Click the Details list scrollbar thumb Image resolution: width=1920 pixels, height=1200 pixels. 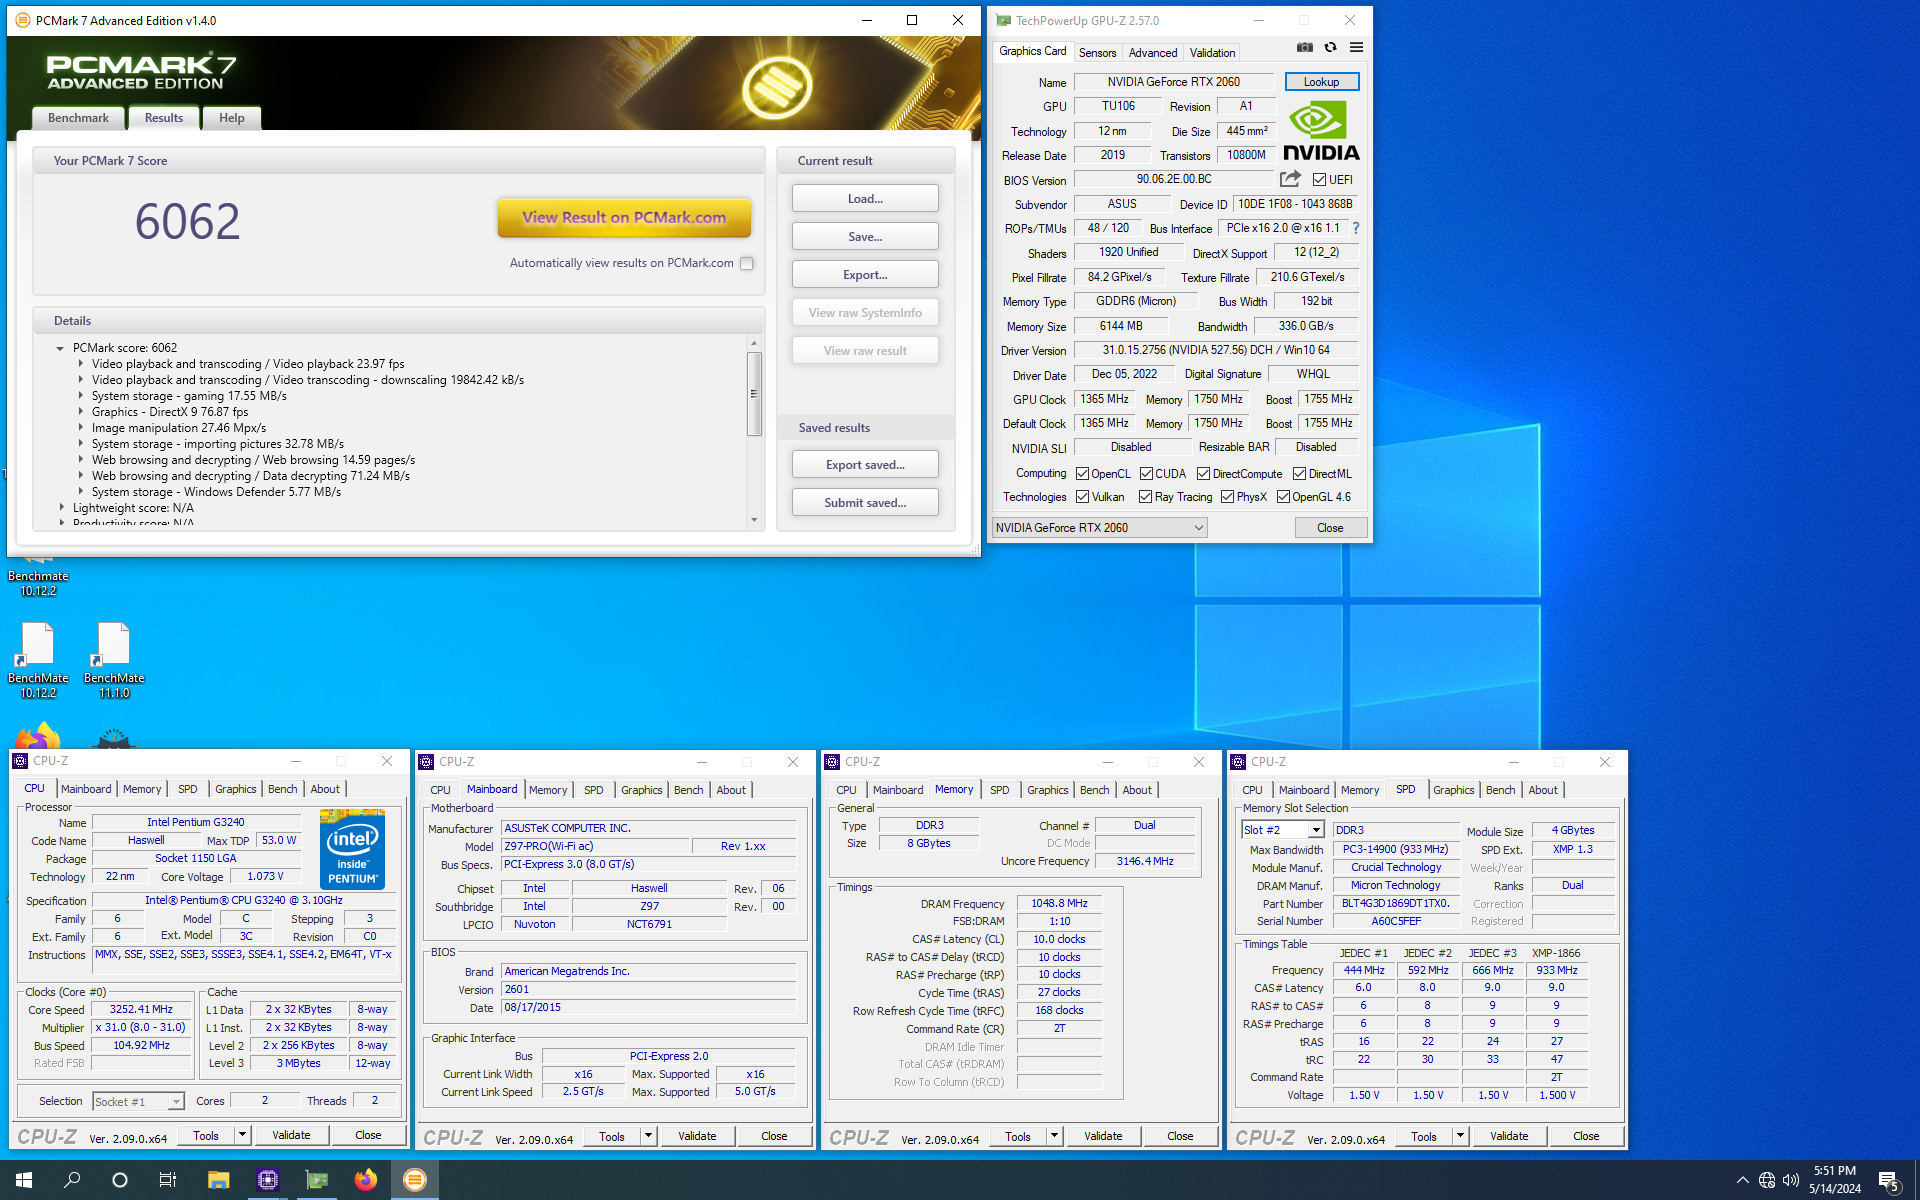(755, 393)
